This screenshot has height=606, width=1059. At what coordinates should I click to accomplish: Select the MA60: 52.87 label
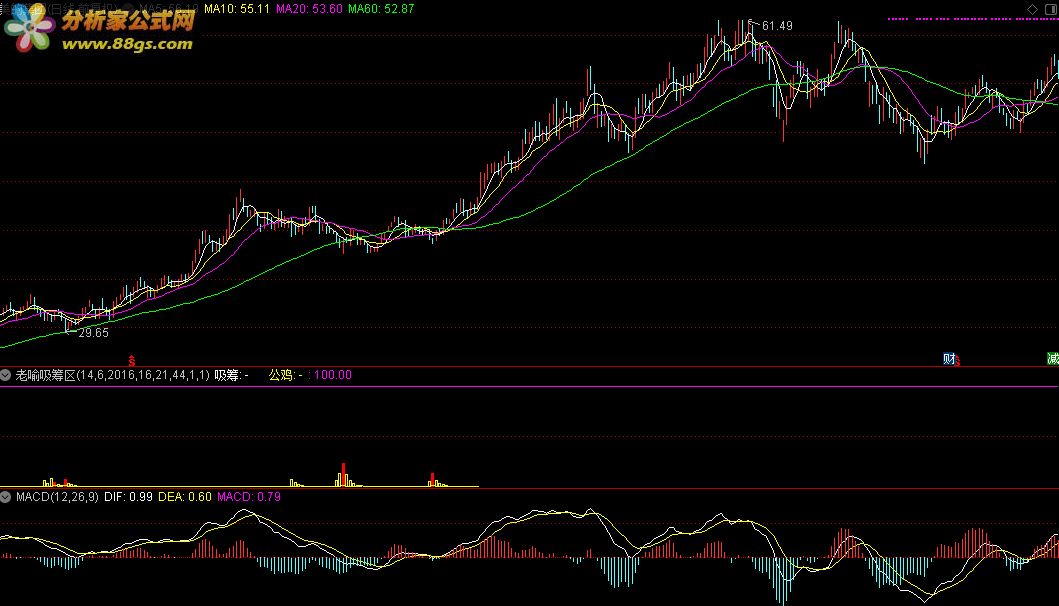pos(381,9)
